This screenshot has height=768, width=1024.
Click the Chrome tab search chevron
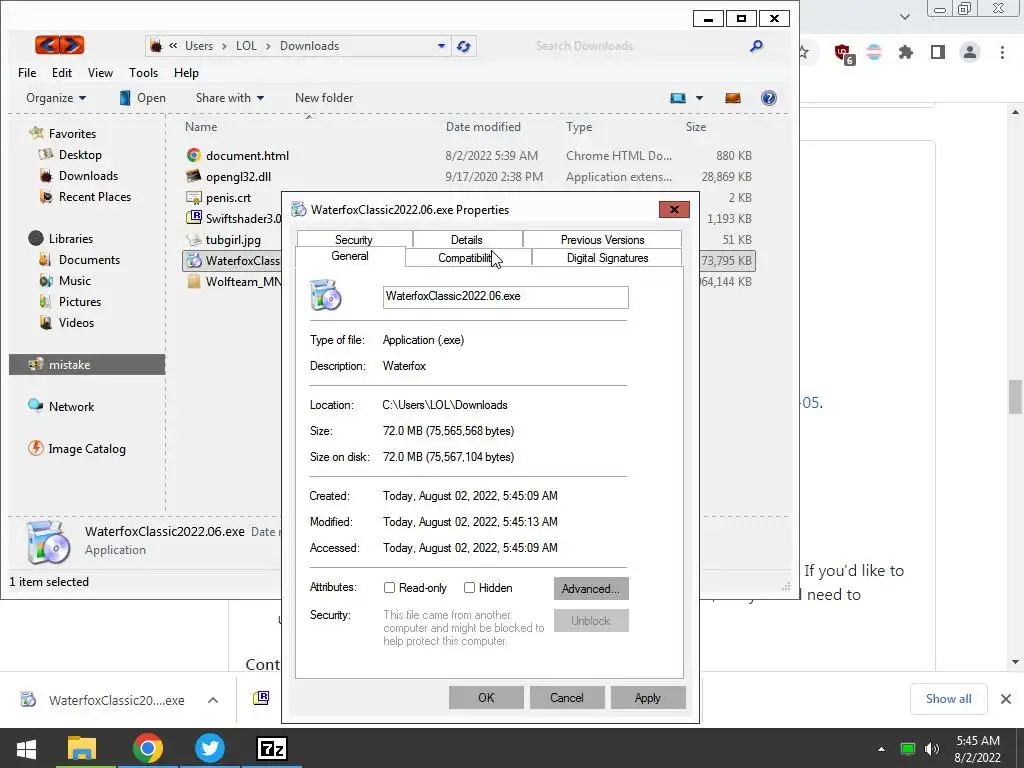(x=904, y=16)
